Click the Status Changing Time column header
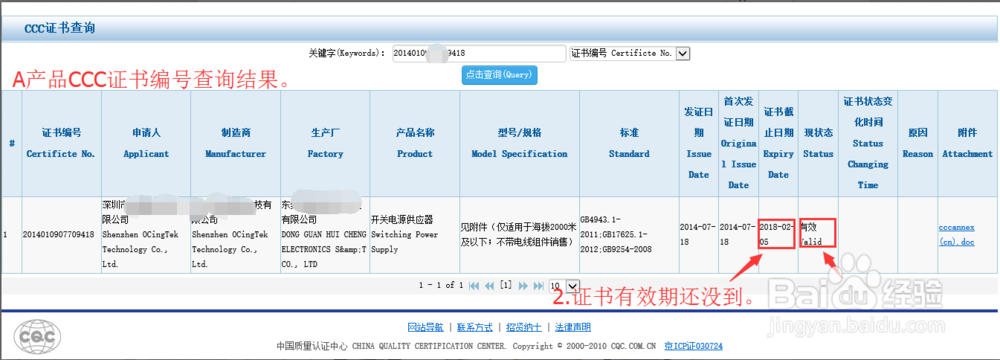The width and height of the screenshot is (1000, 360). tap(868, 144)
